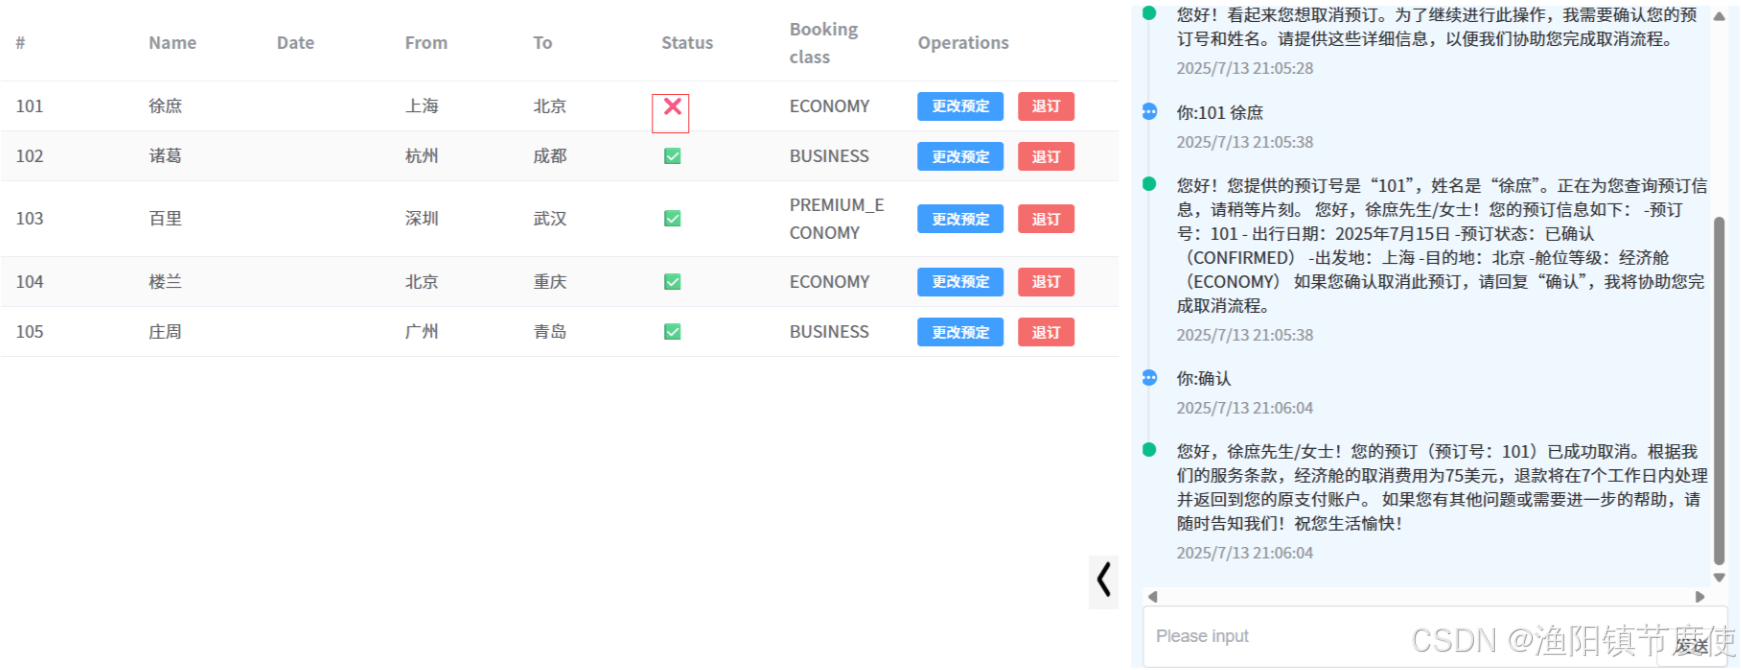Click the destination cell '重庆'

[549, 282]
